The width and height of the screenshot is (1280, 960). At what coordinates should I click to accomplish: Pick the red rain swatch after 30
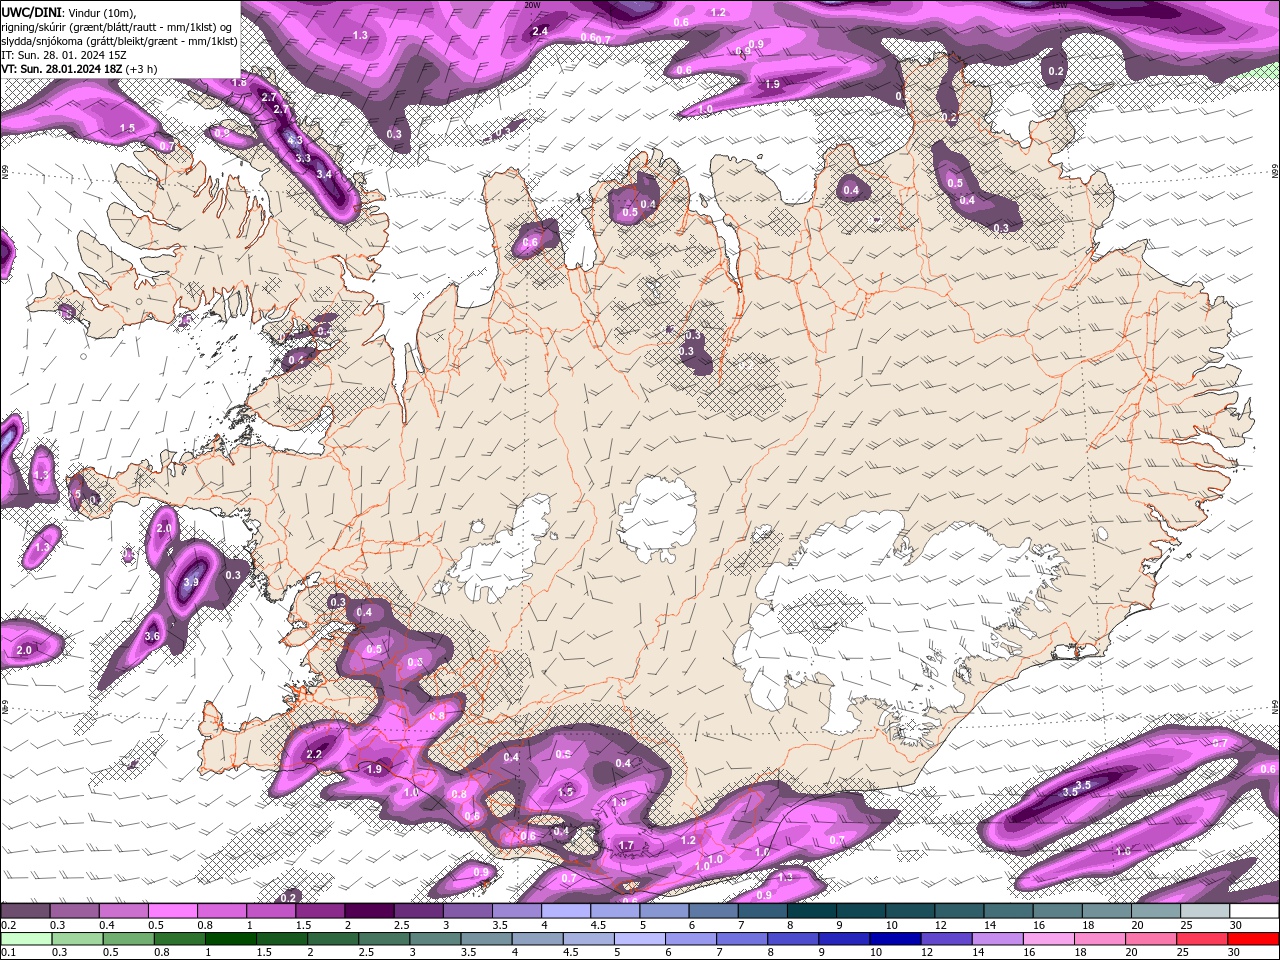click(x=1253, y=939)
